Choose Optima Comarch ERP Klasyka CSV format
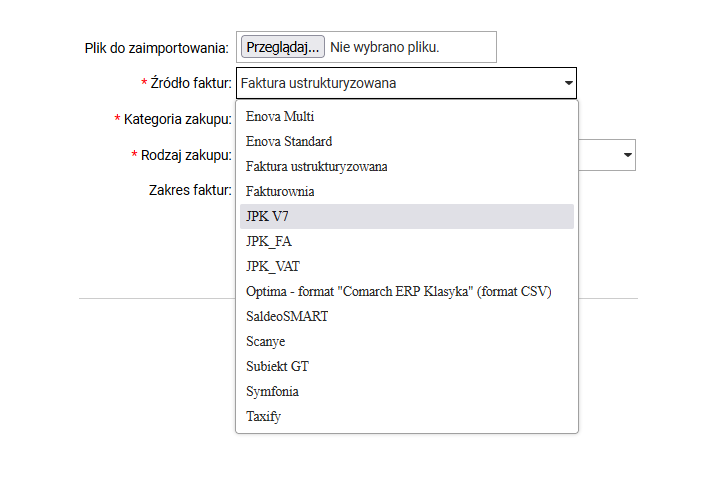703x486 pixels. pos(398,291)
